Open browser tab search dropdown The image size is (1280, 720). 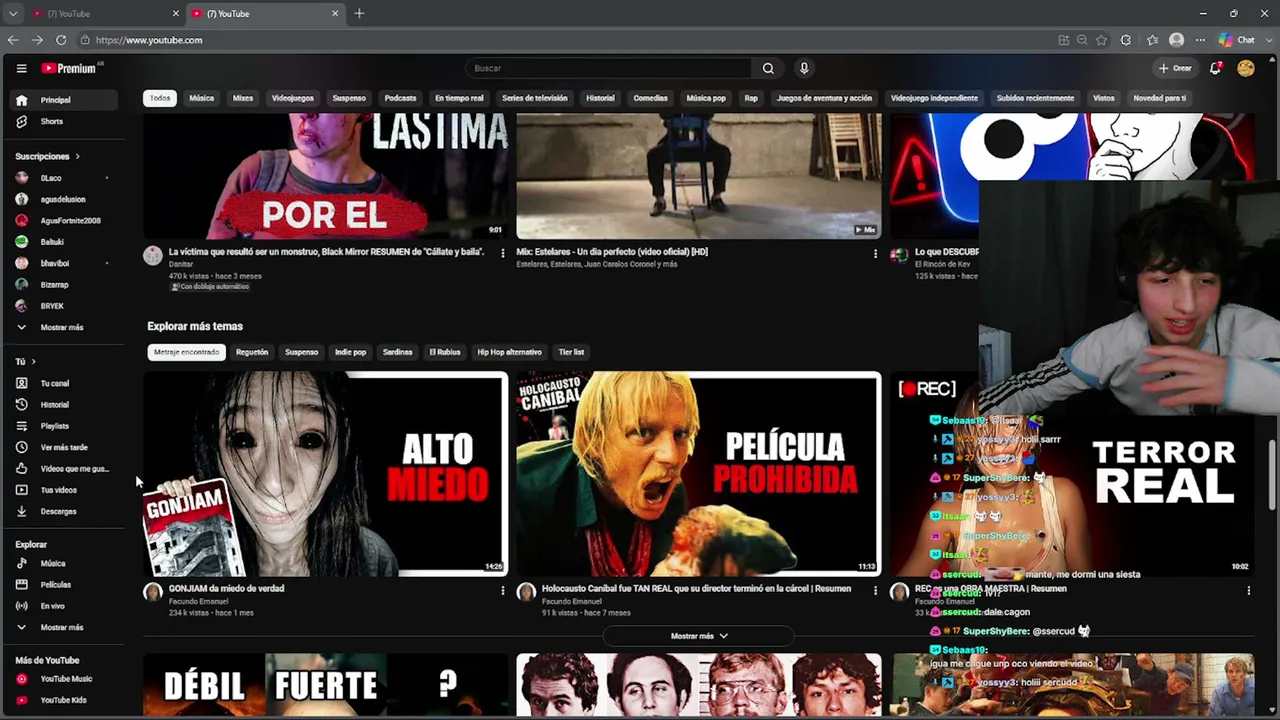(13, 13)
